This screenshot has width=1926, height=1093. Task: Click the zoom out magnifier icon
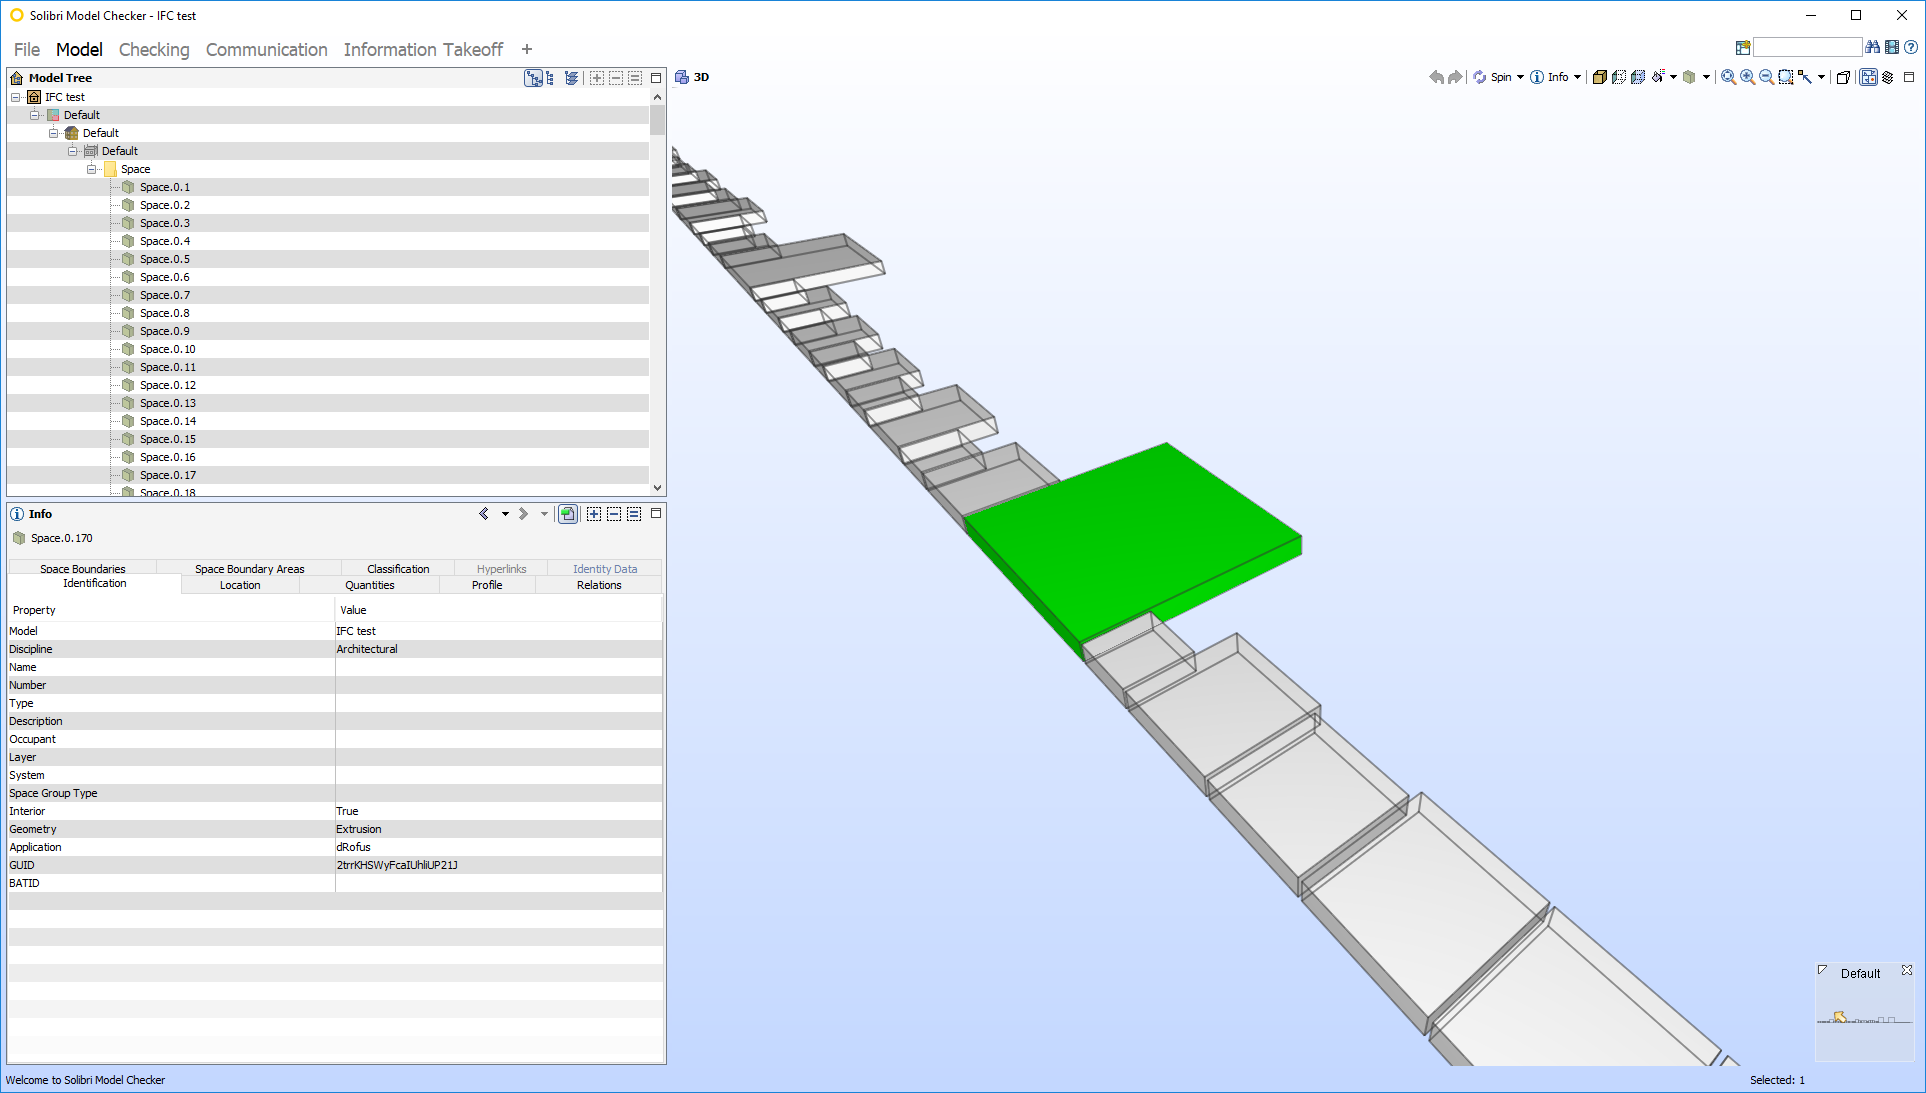(1766, 77)
